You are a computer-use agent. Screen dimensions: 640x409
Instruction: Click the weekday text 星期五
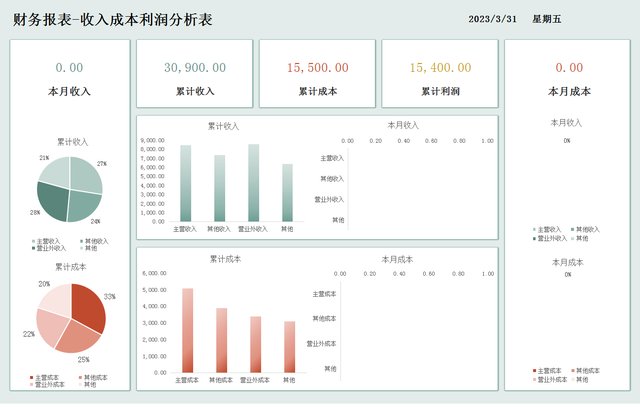pyautogui.click(x=547, y=19)
